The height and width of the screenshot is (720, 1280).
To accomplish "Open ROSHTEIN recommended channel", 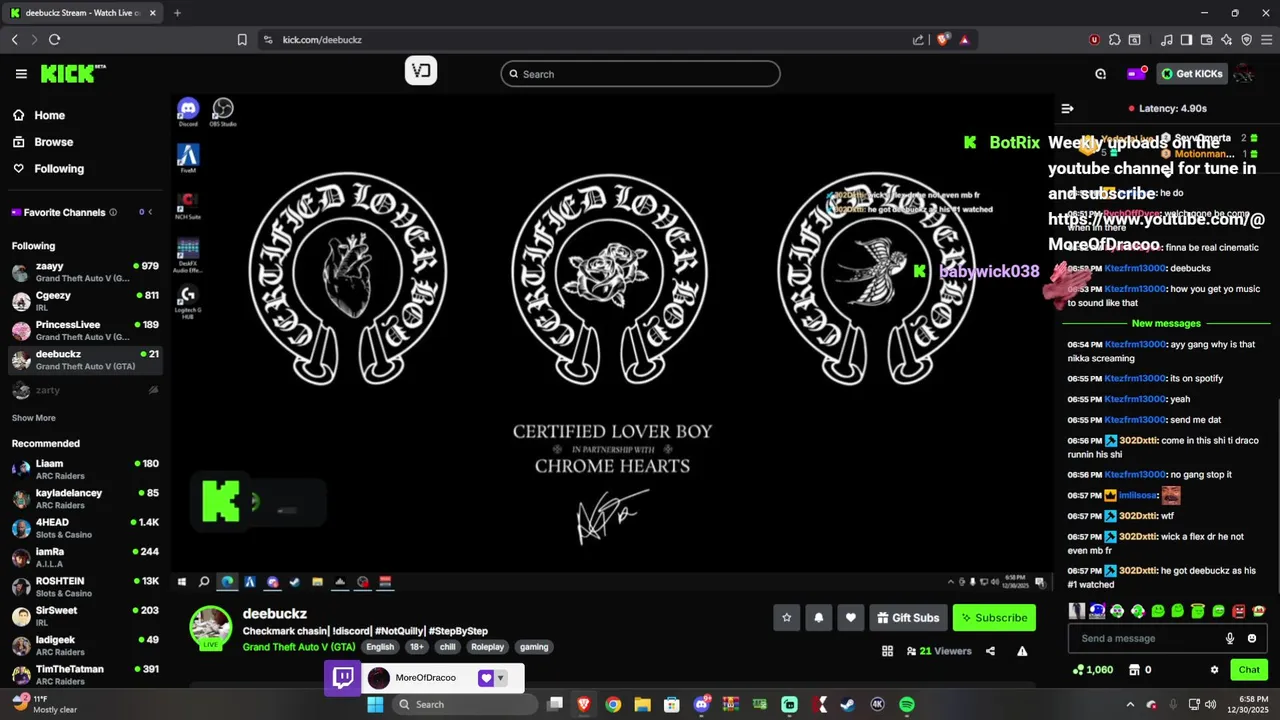I will [x=85, y=586].
